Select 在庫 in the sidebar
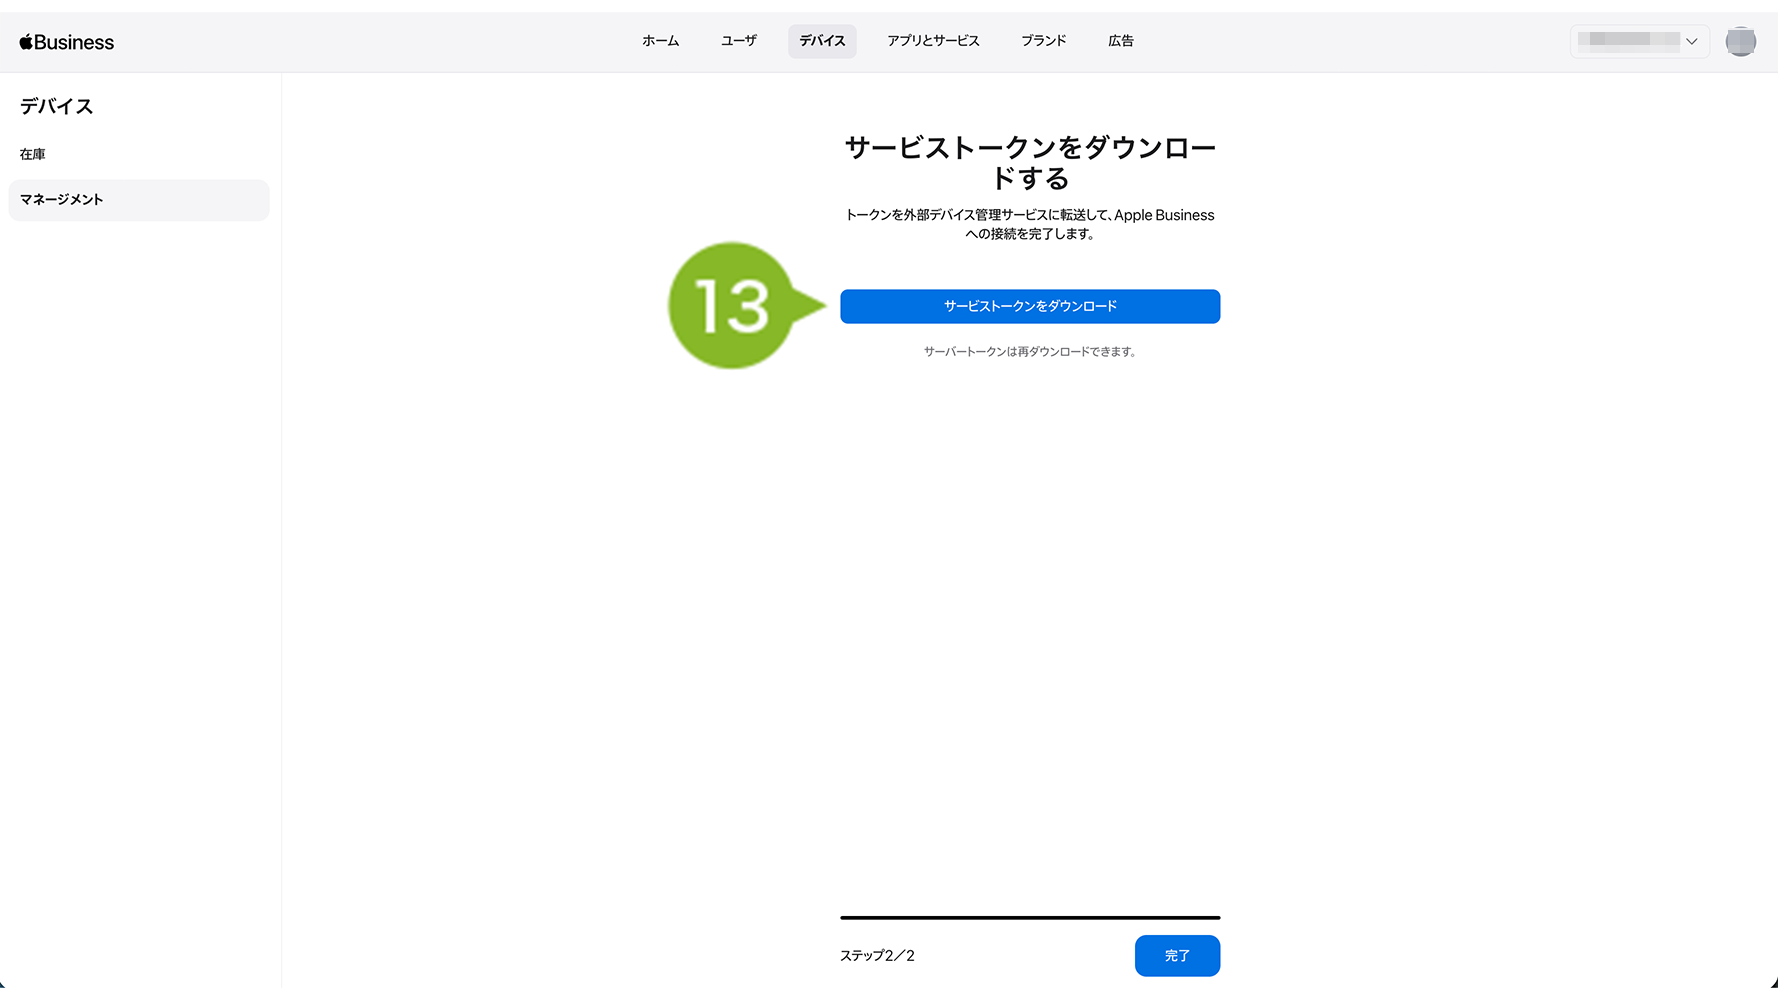This screenshot has height=1000, width=1778. coord(33,154)
